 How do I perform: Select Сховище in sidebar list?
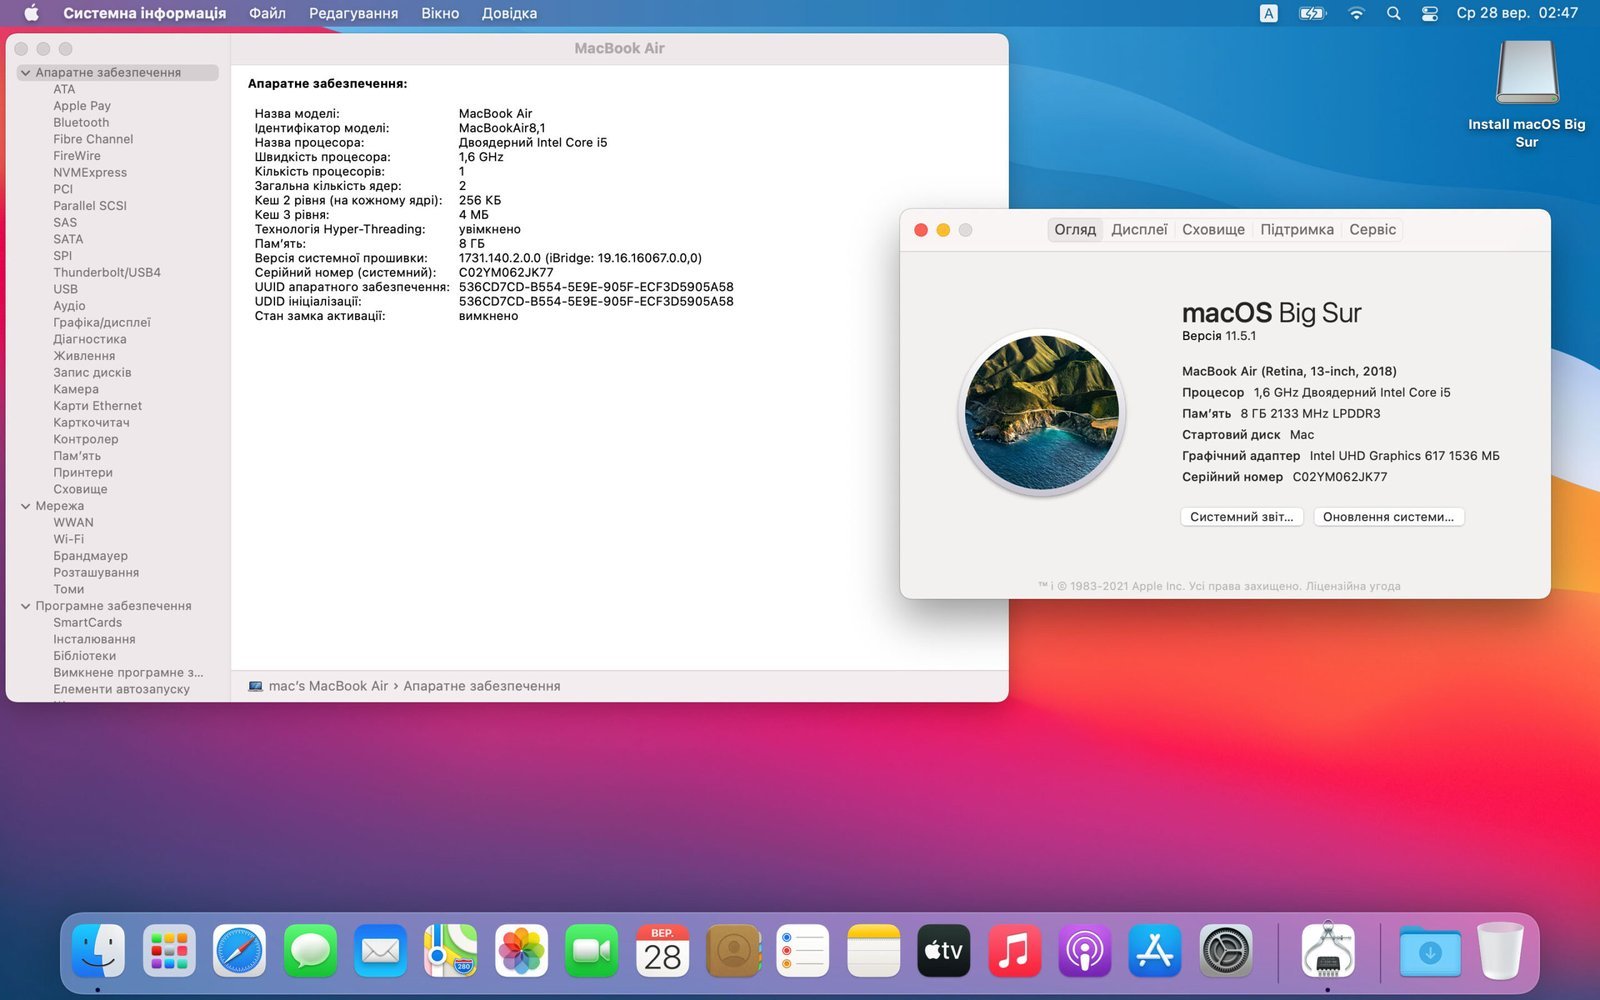click(x=80, y=489)
